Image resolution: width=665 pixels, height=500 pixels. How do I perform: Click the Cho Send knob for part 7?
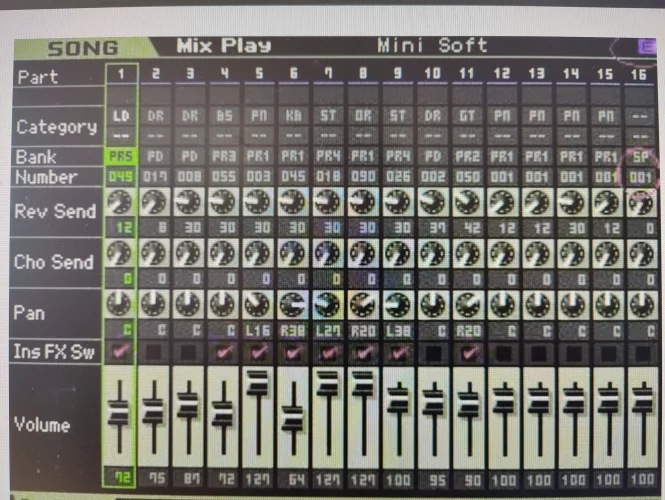pos(327,253)
